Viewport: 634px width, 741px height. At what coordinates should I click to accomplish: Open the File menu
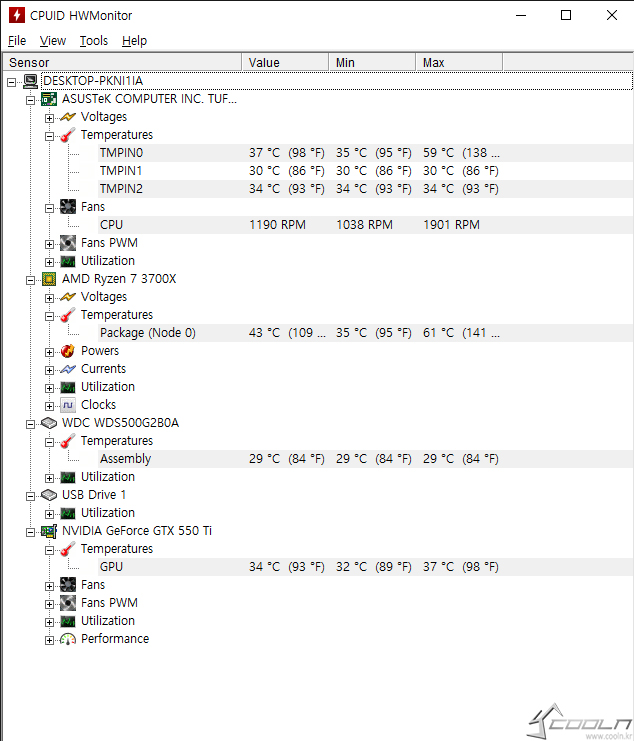(x=17, y=41)
